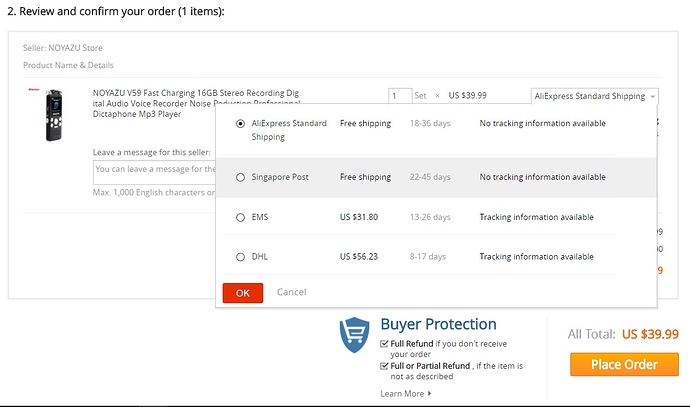Click the Full or Partial Refund checkmark icon
Screen dimensions: 690x407
tap(384, 366)
